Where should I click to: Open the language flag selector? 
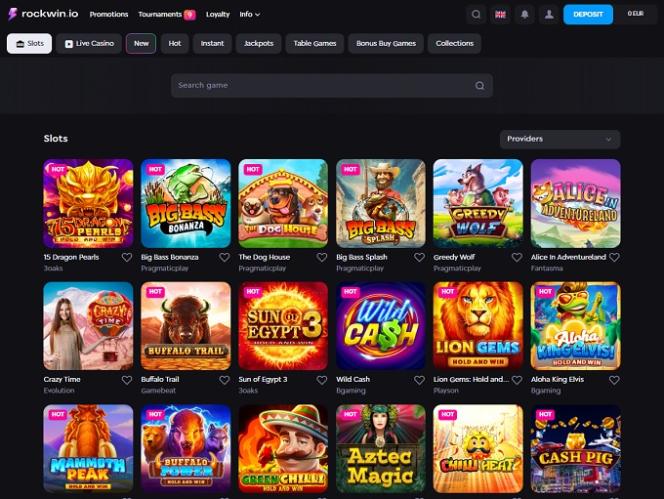[x=500, y=14]
